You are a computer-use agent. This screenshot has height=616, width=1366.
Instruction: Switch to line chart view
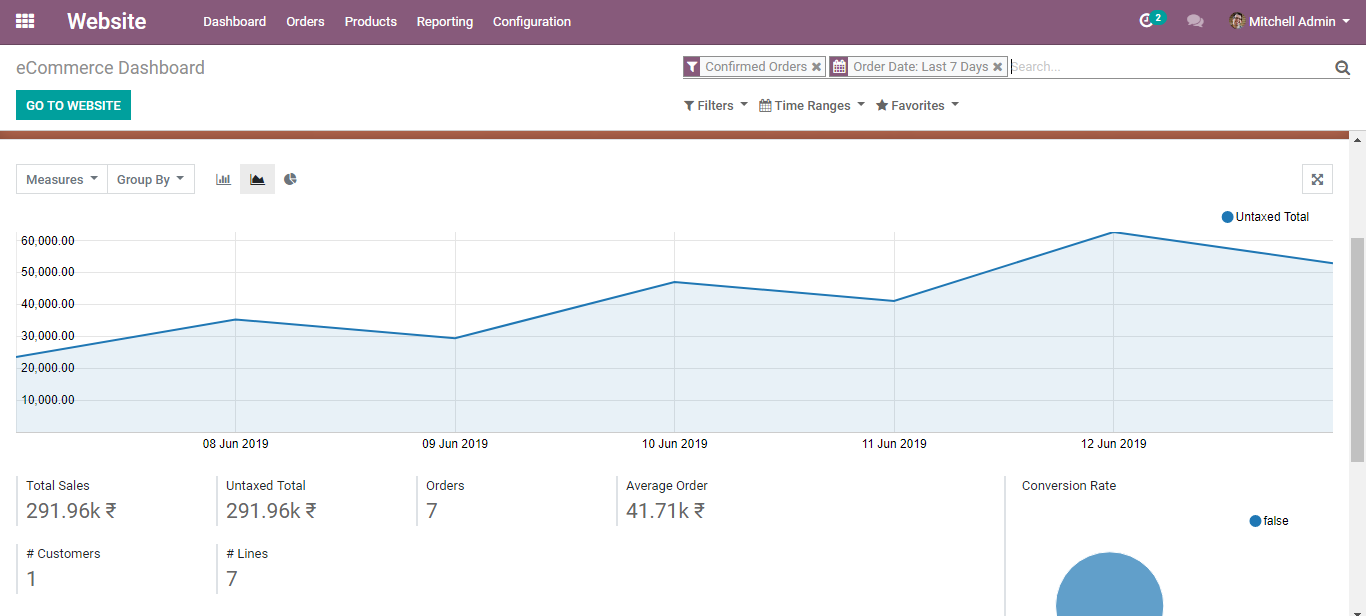(257, 179)
